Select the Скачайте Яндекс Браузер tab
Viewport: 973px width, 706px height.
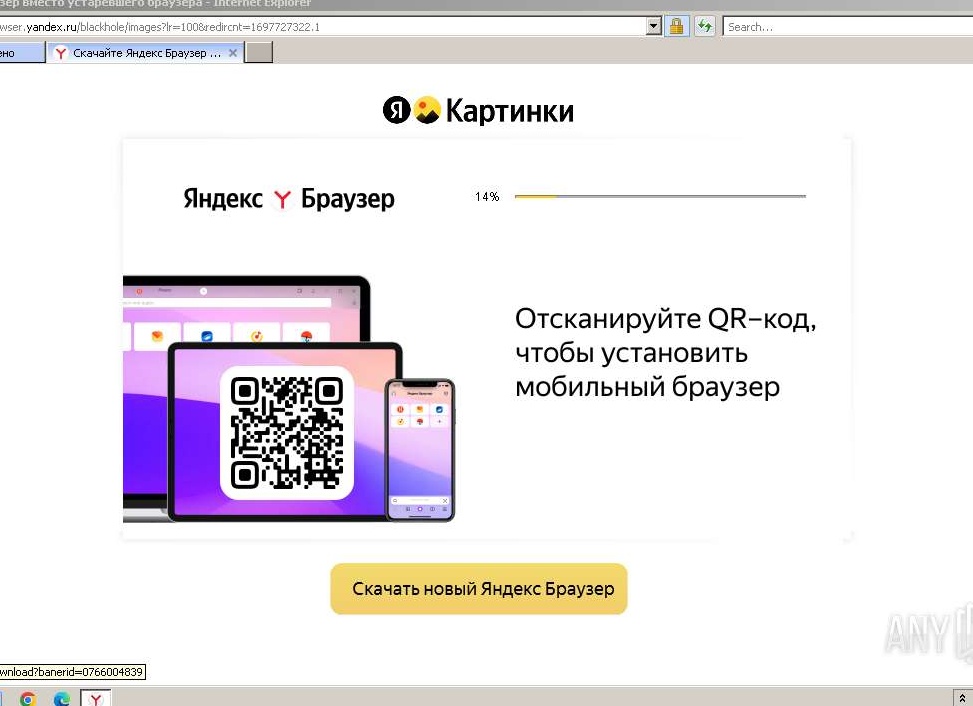[x=146, y=53]
